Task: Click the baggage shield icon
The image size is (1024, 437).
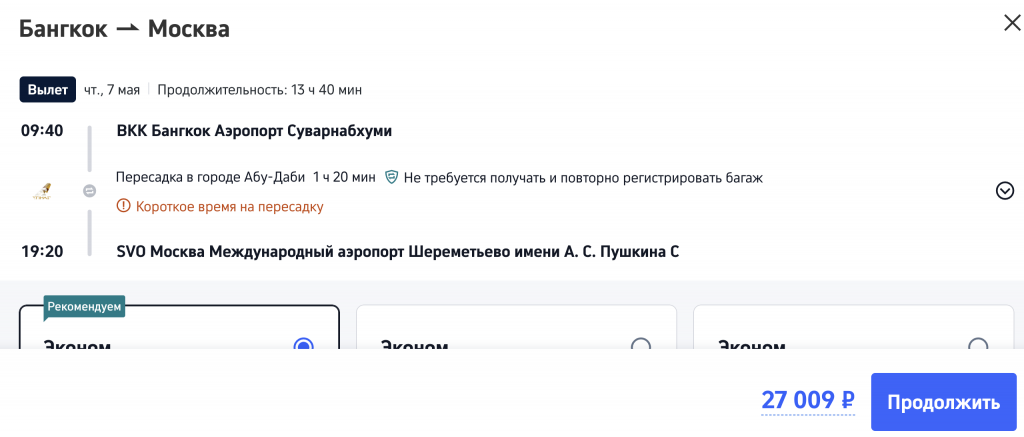Action: coord(392,177)
